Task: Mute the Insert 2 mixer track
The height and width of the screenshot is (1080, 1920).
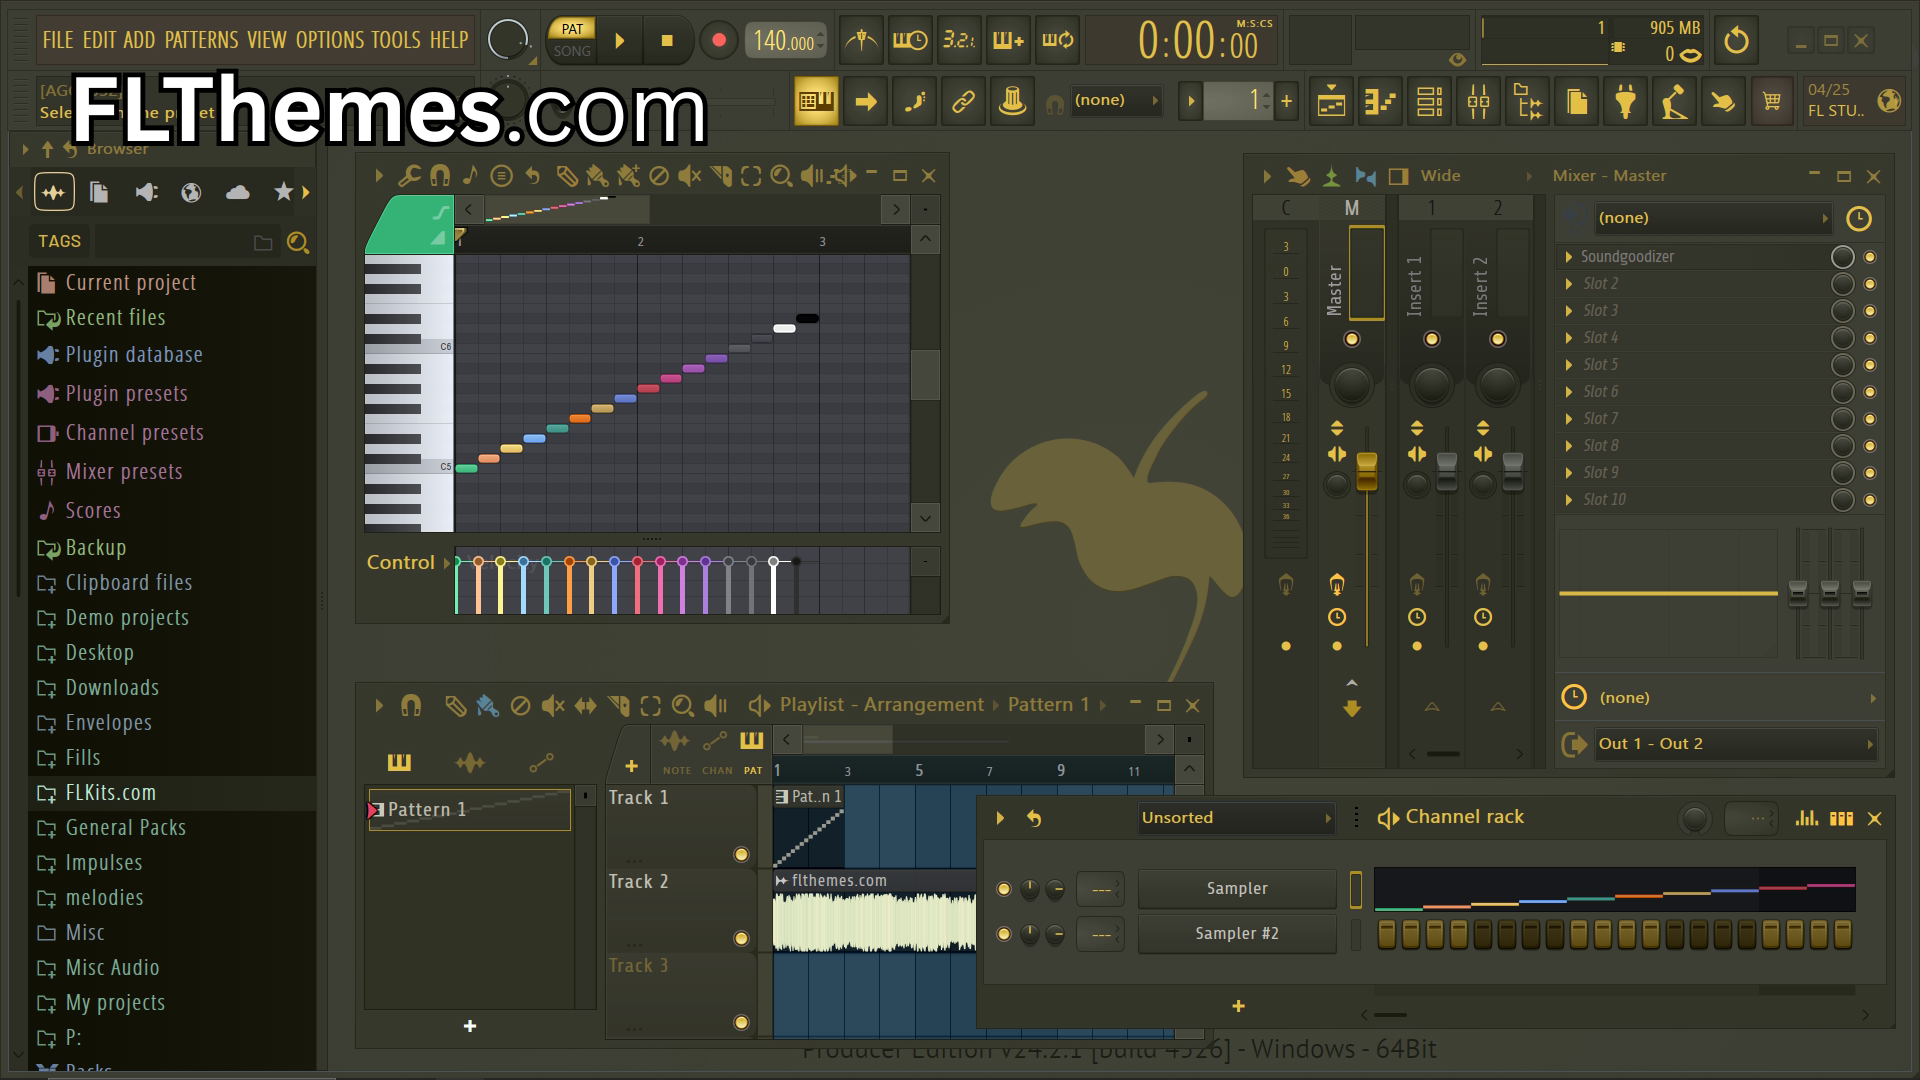Action: click(x=1498, y=339)
